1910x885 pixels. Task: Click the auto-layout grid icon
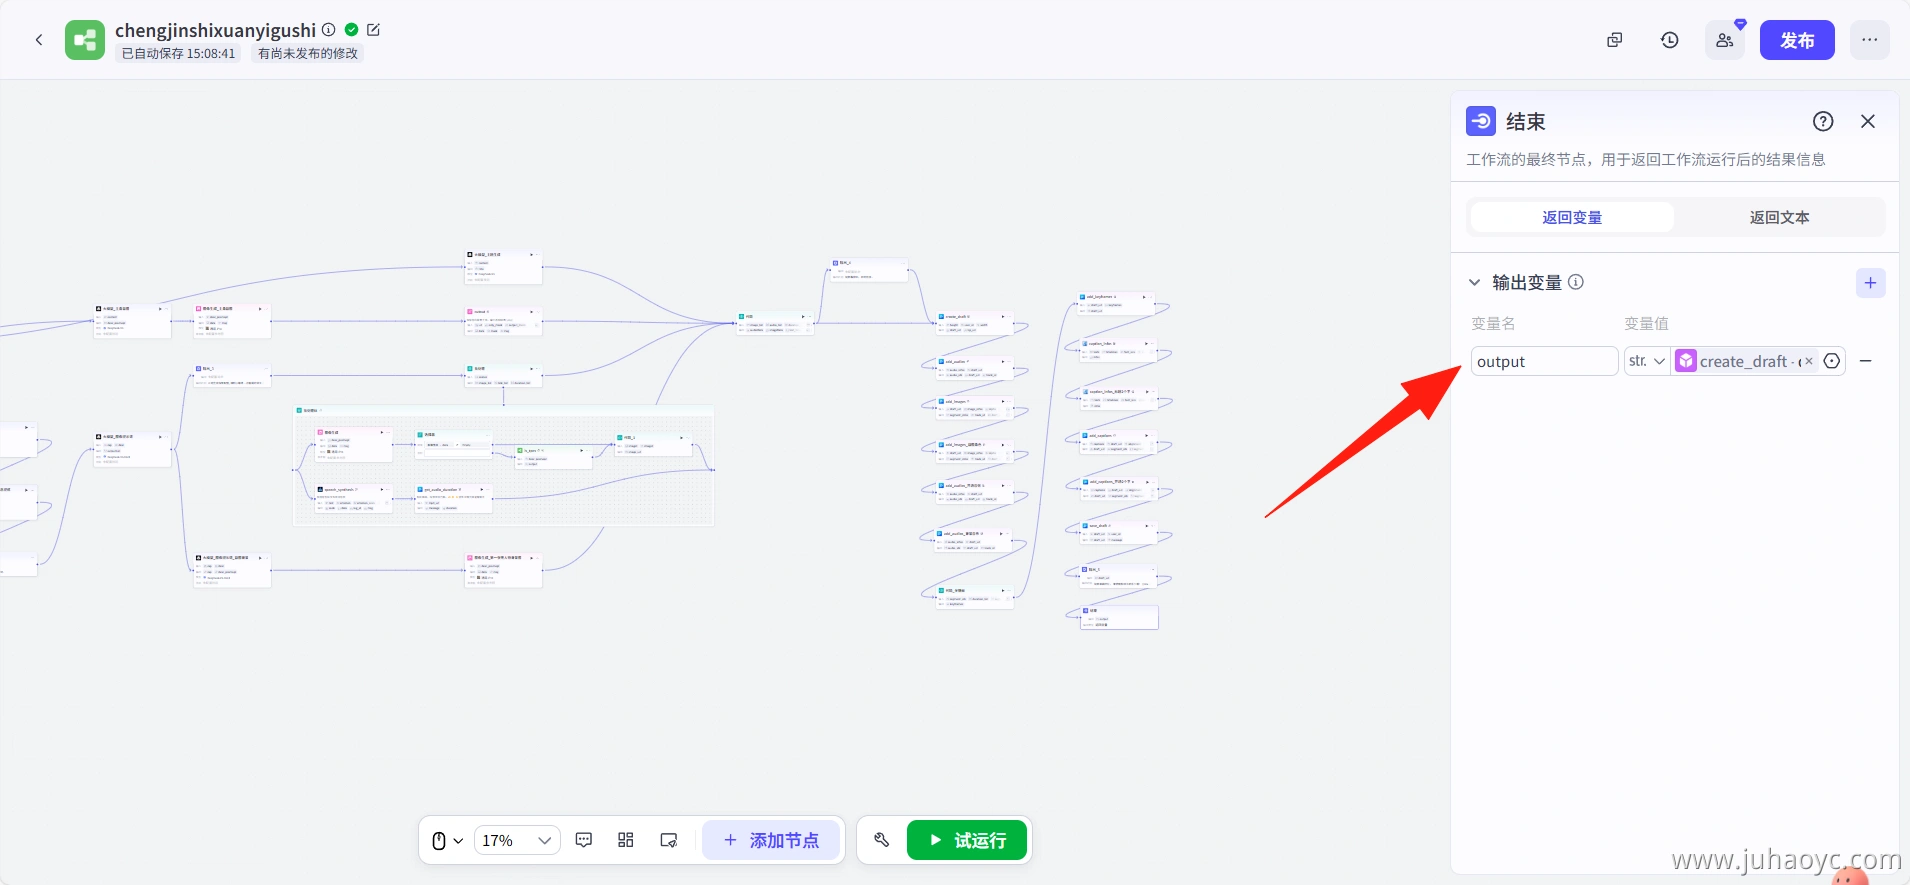tap(626, 840)
